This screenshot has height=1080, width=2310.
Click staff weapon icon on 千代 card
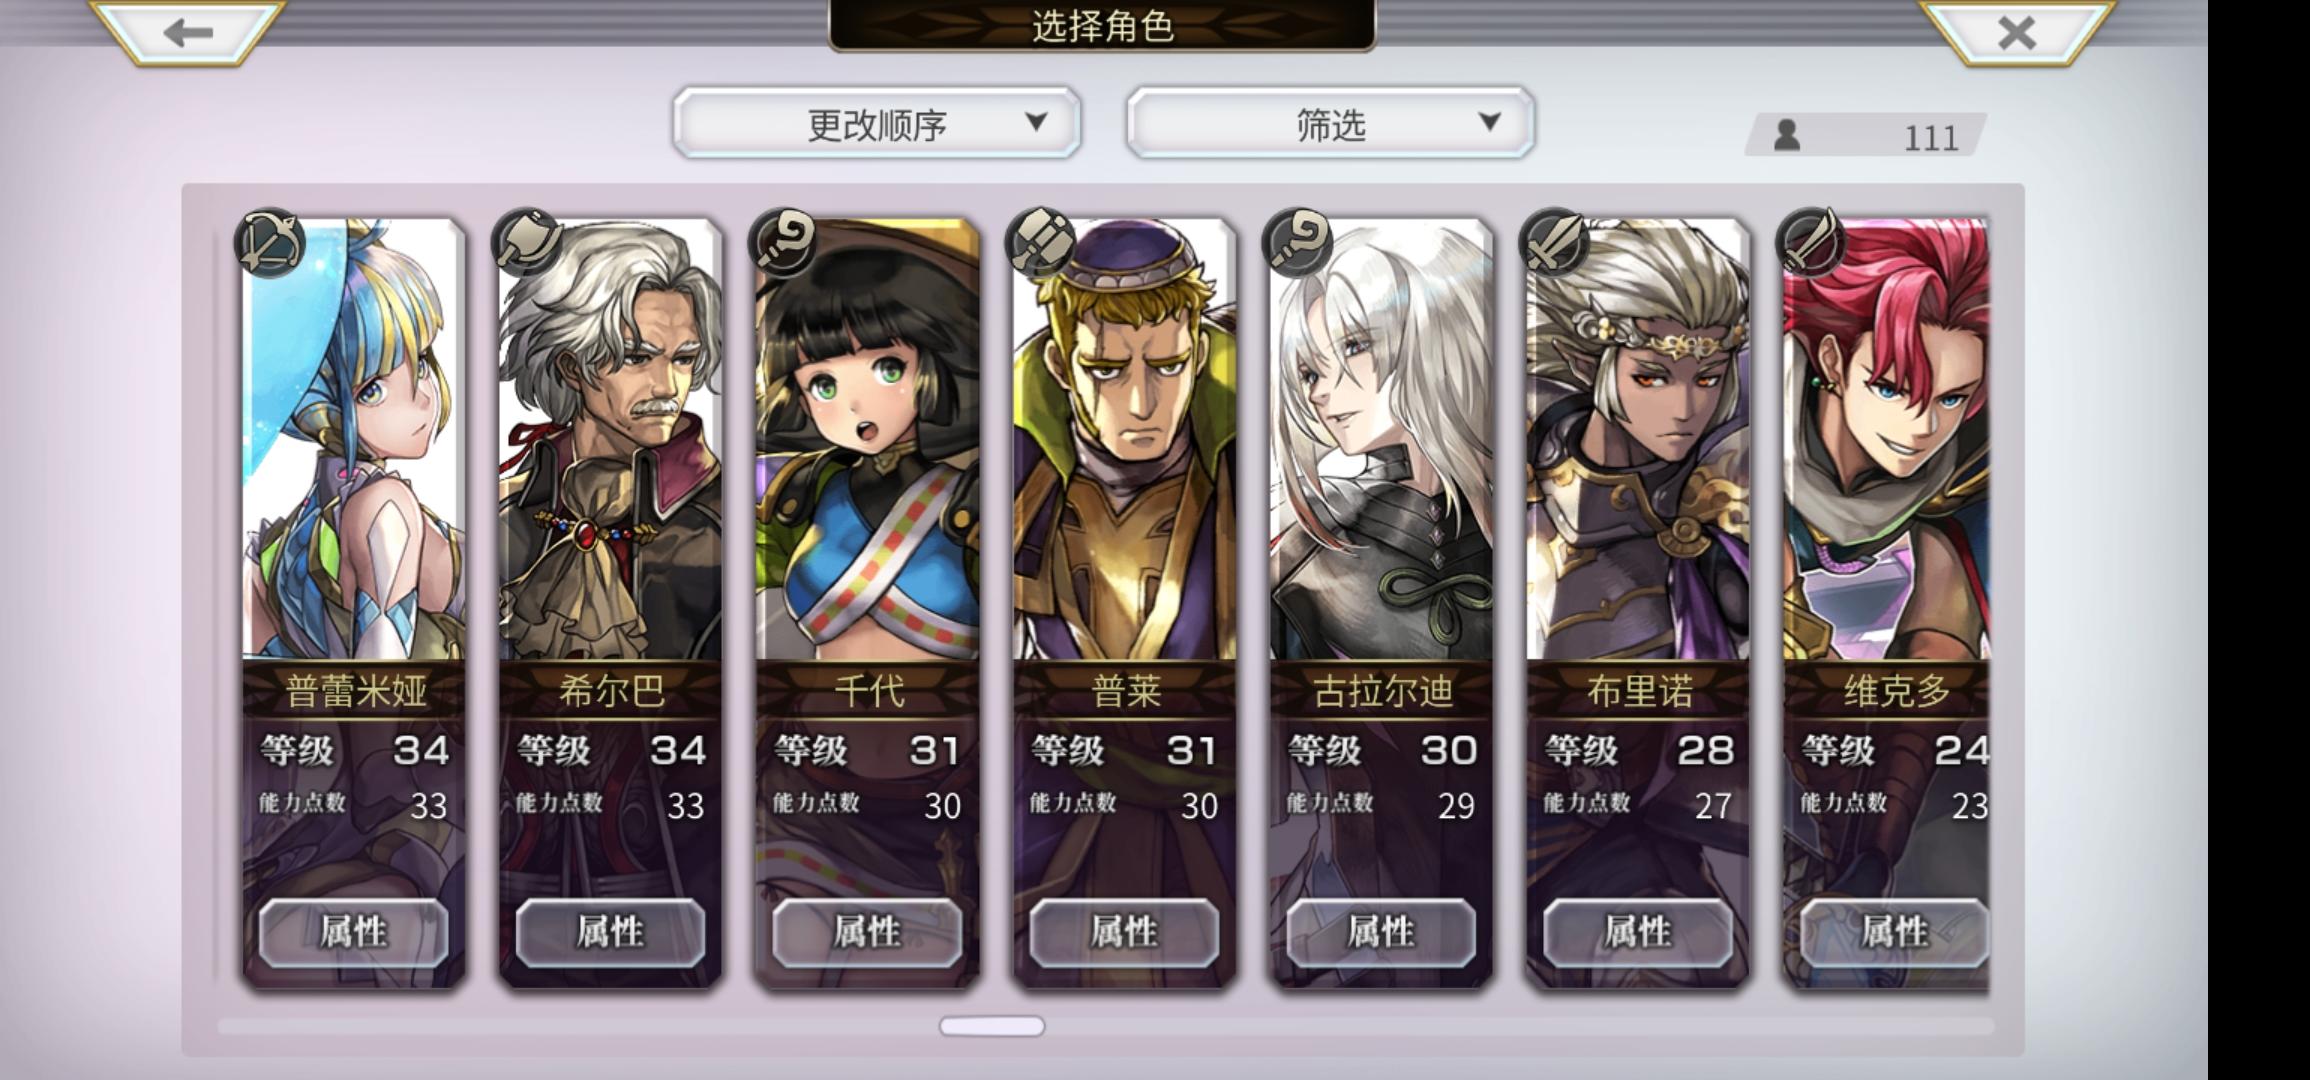(x=783, y=243)
